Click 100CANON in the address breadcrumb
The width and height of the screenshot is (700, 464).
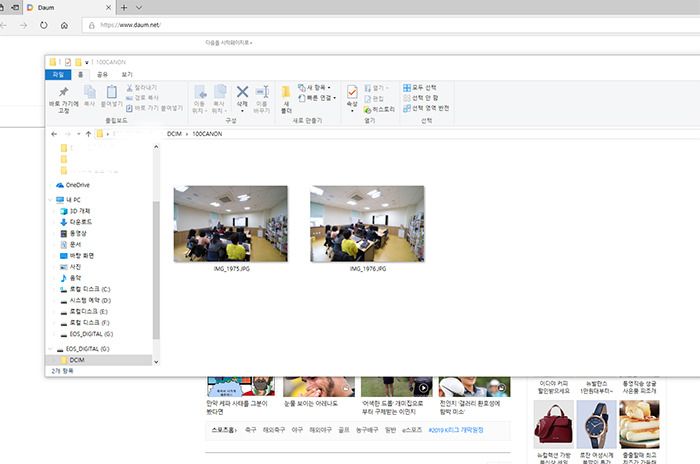point(207,134)
